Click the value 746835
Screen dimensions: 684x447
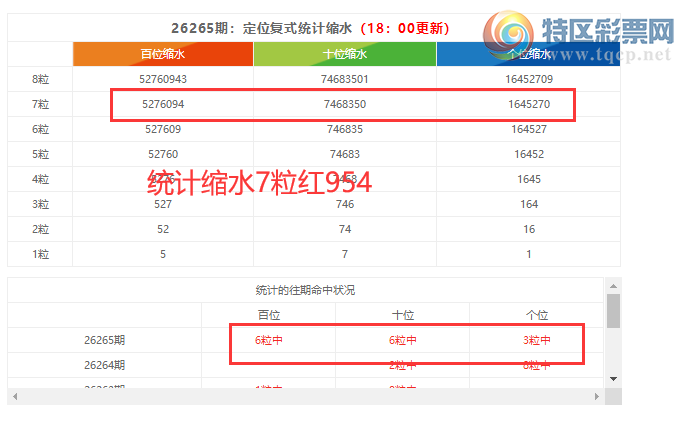[x=345, y=130]
